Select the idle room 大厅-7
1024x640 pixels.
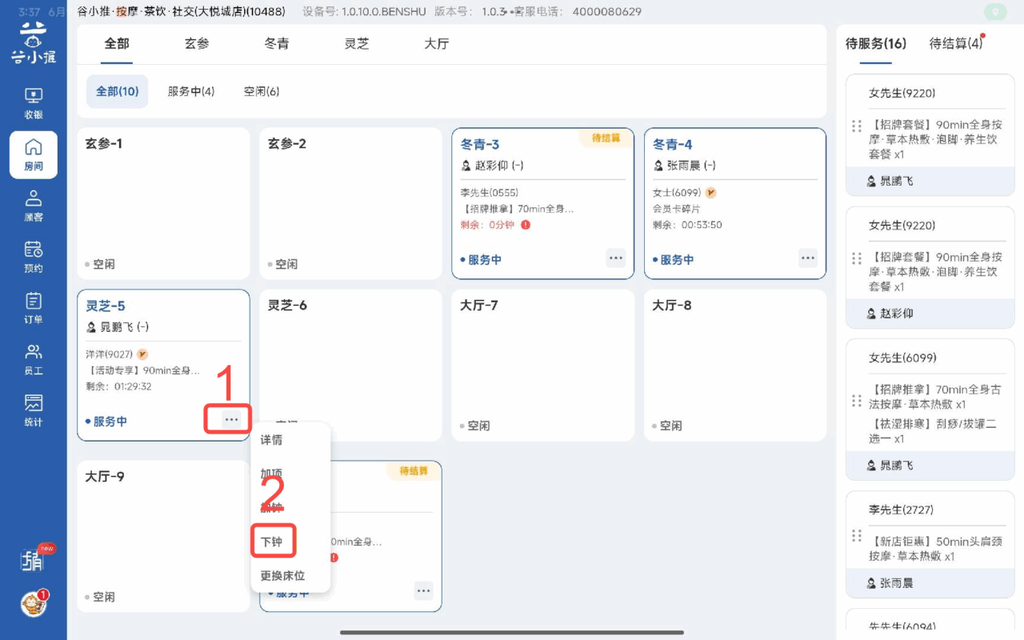coord(543,366)
